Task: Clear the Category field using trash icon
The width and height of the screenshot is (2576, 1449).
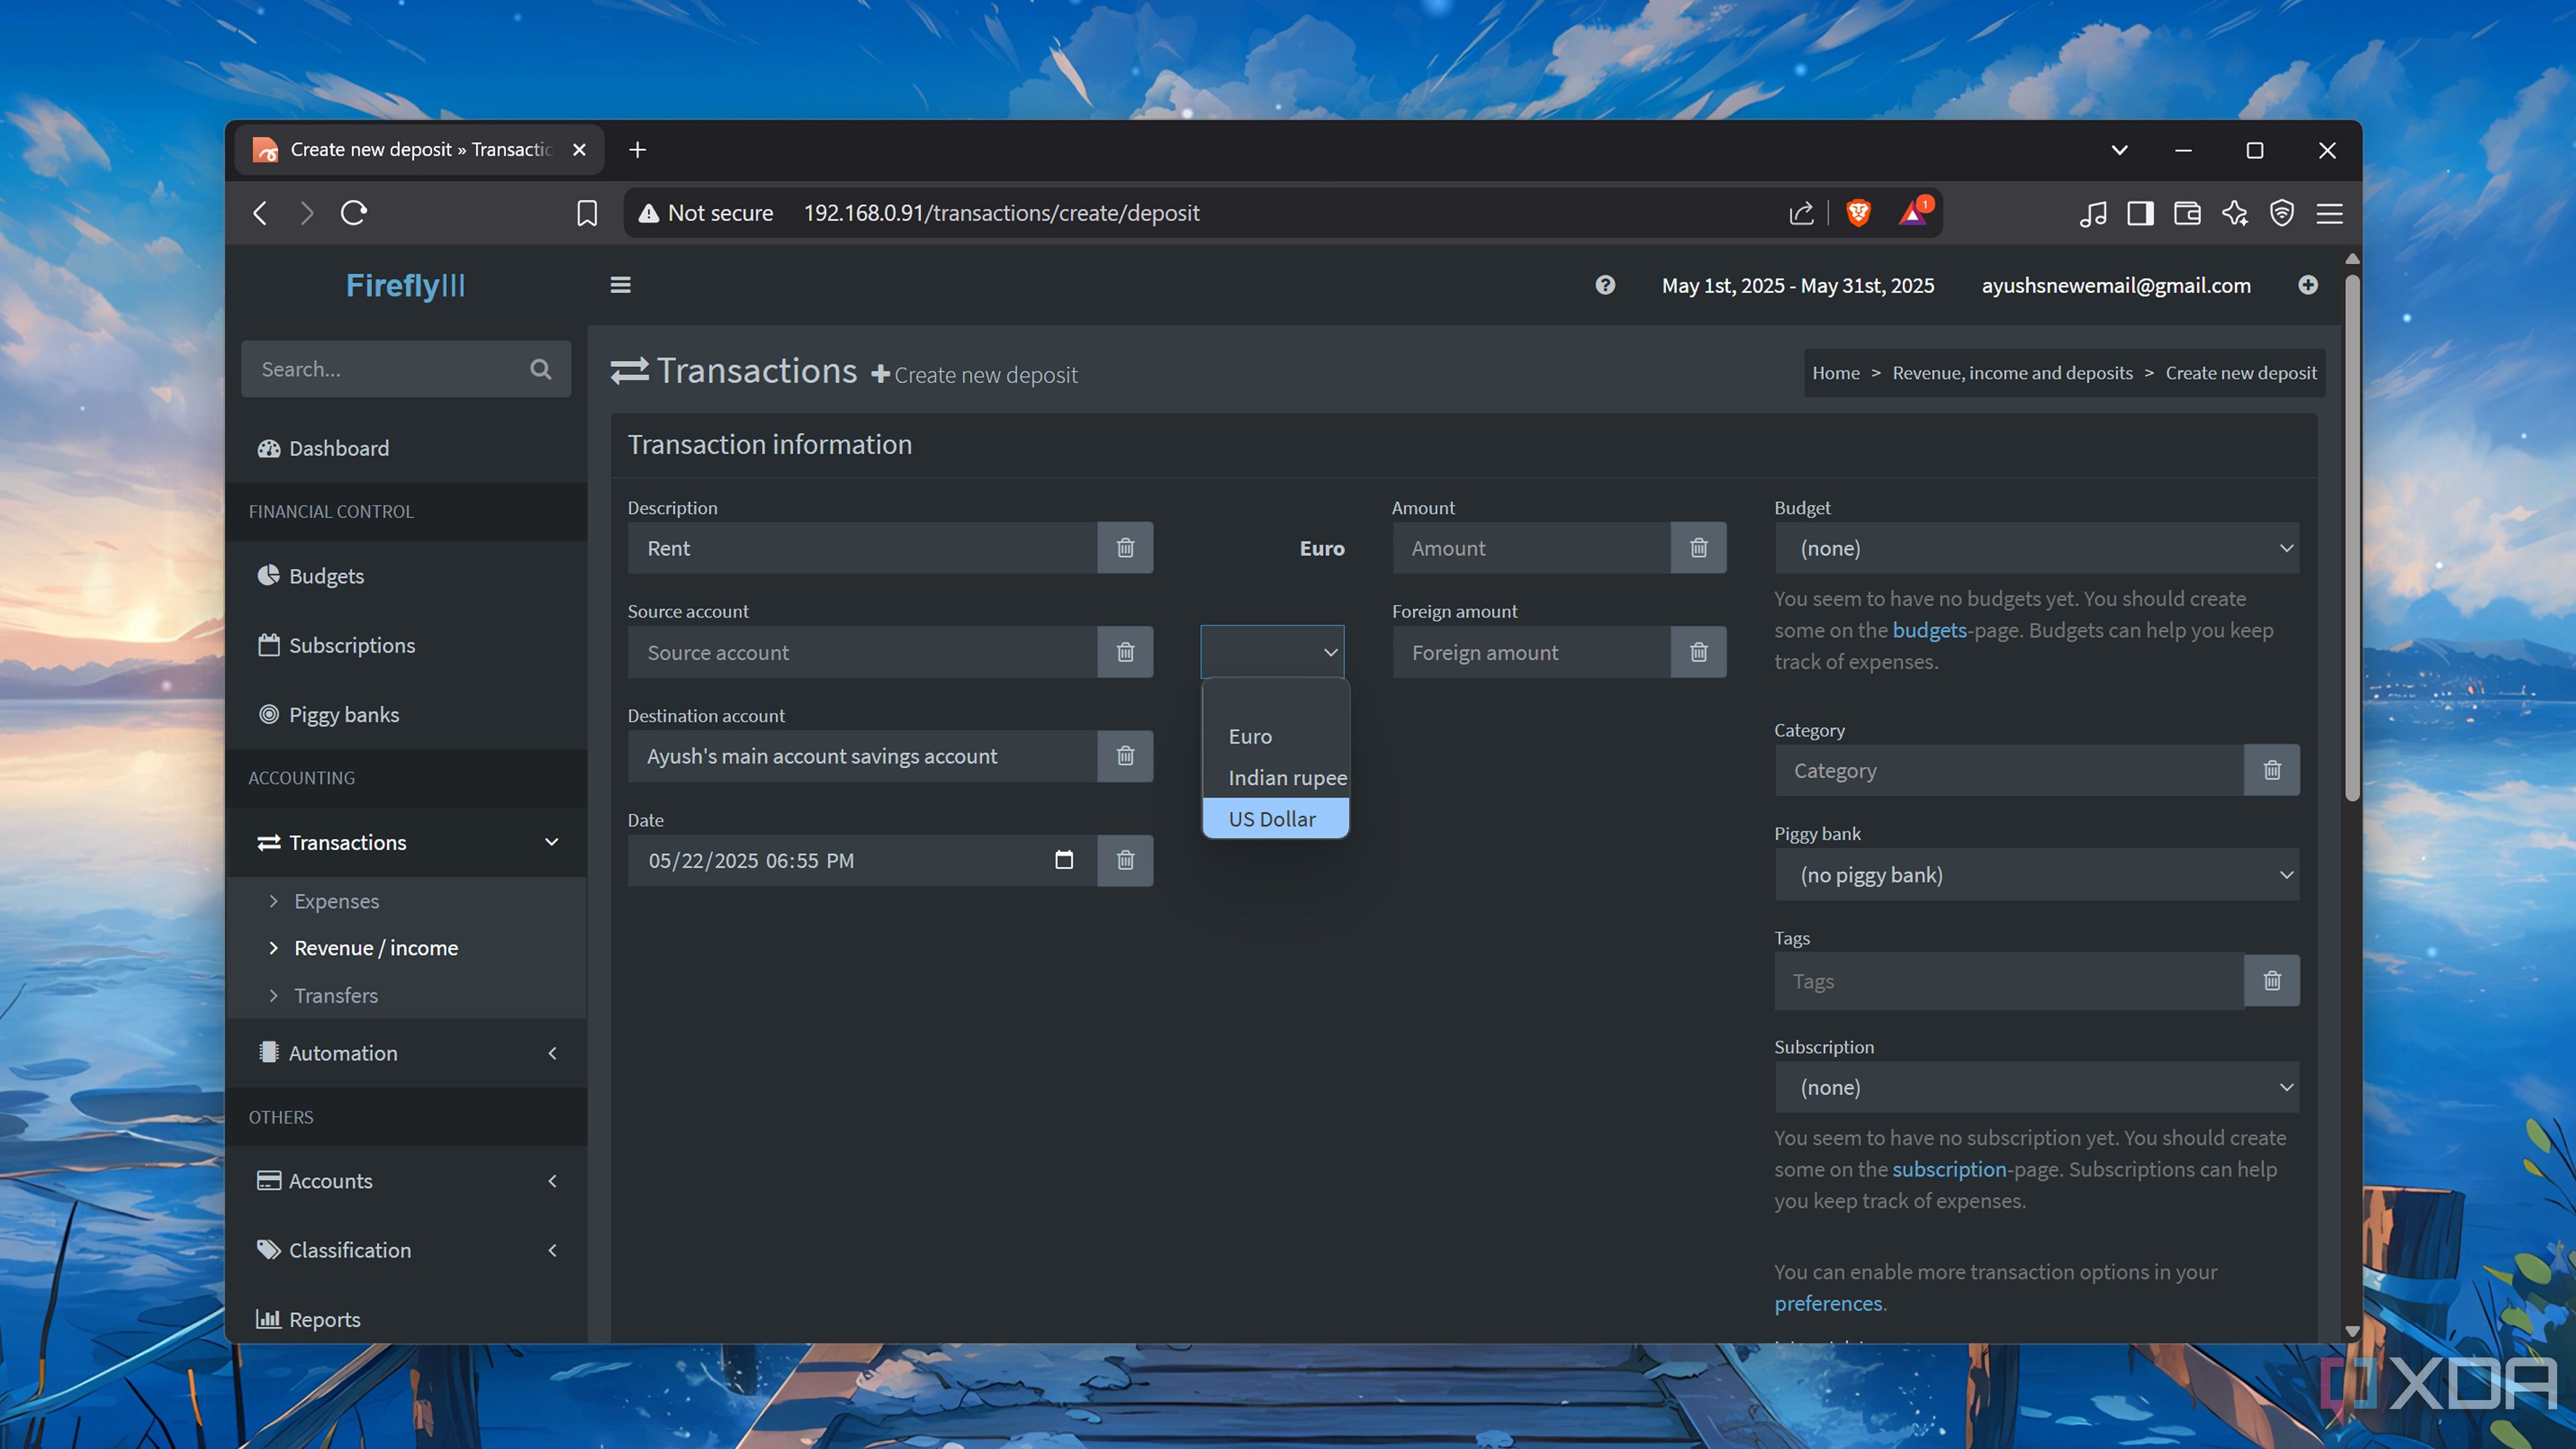Action: [x=2272, y=770]
